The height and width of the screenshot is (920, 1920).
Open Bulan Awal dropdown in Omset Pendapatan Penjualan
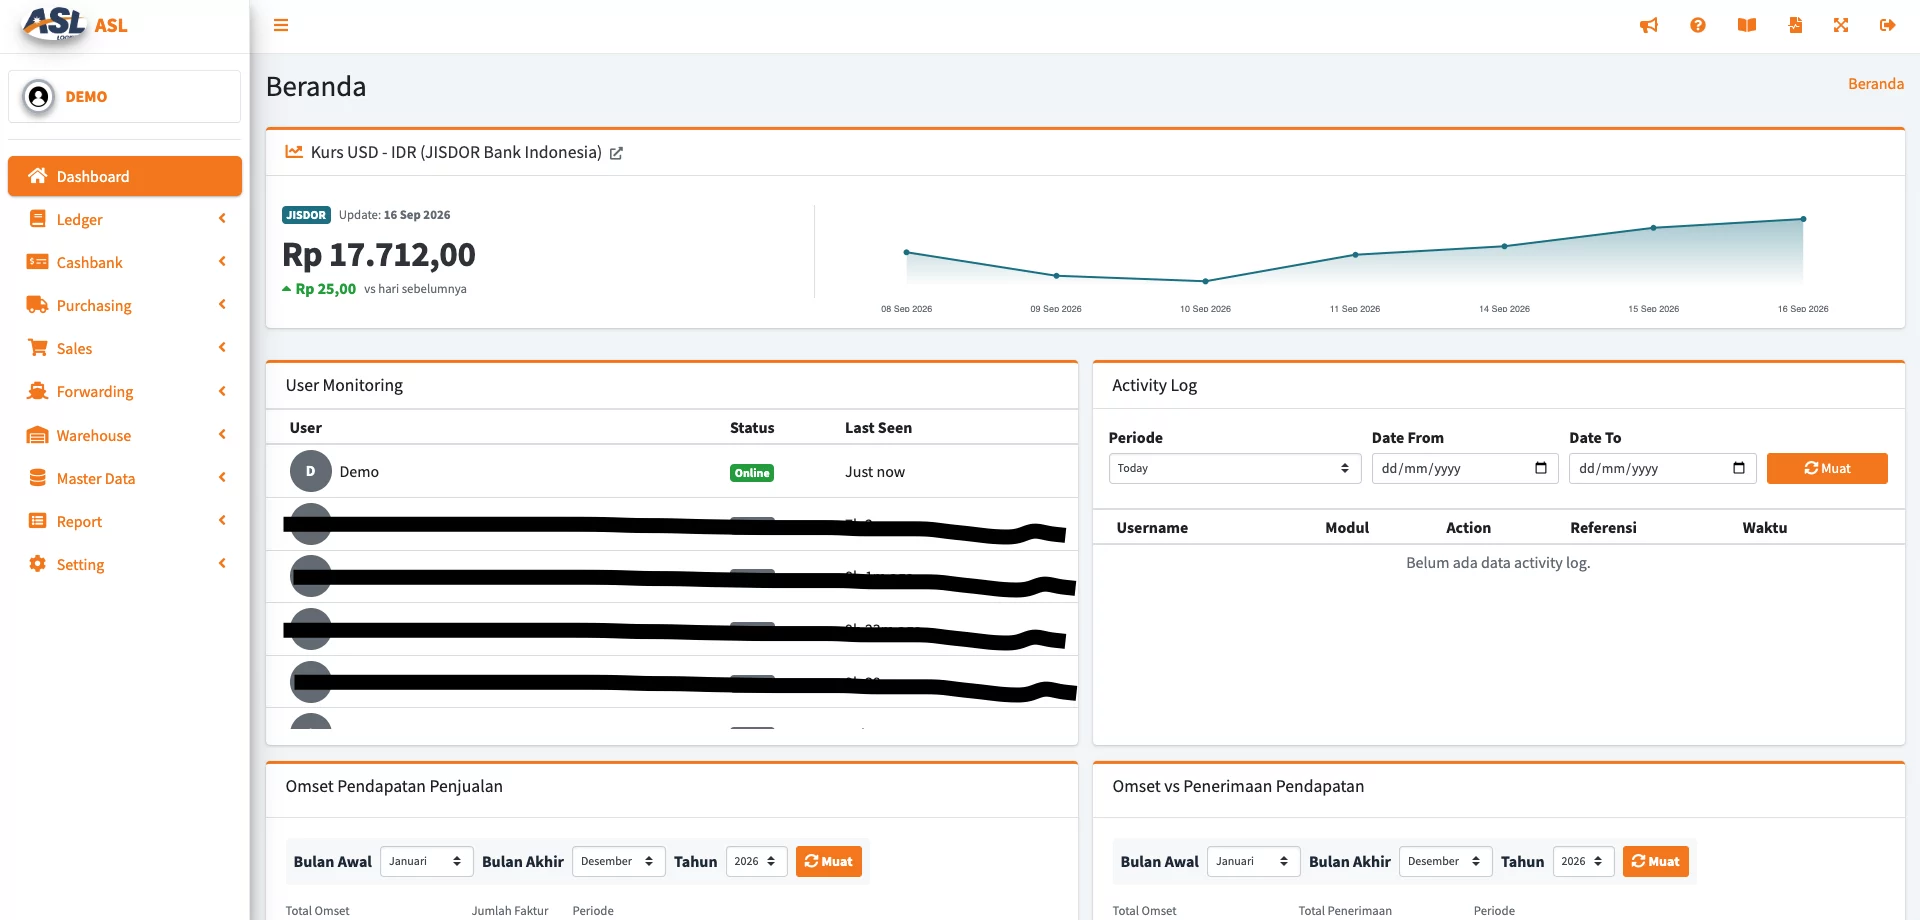pos(427,861)
